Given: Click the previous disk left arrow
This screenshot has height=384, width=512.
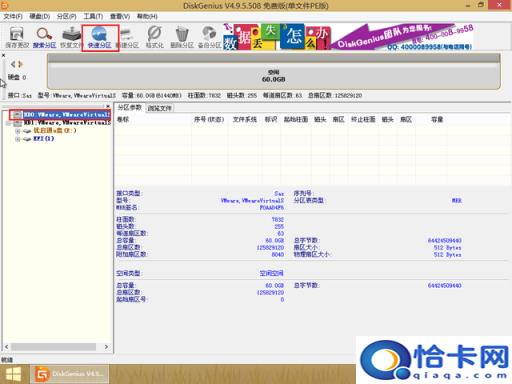Looking at the screenshot, I should click(13, 64).
